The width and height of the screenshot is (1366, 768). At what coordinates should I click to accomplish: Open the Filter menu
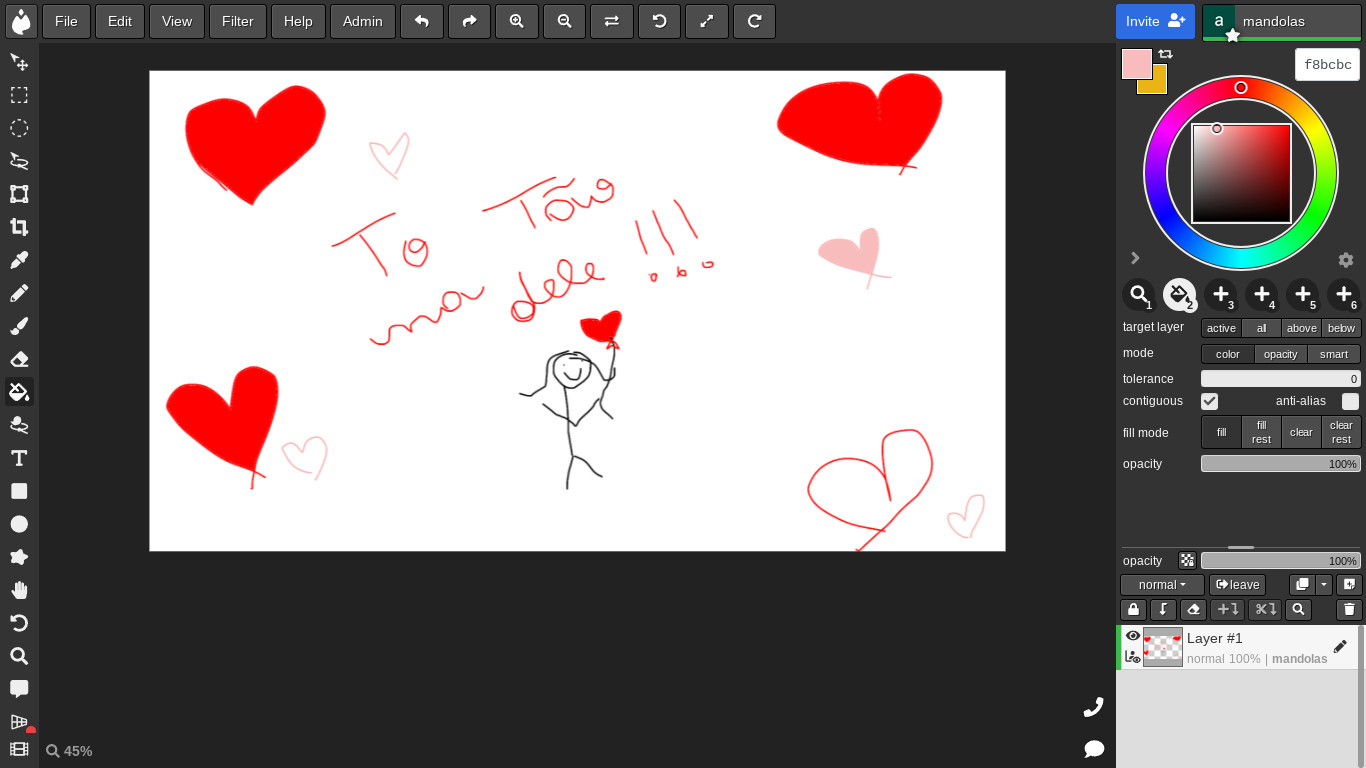tap(238, 21)
